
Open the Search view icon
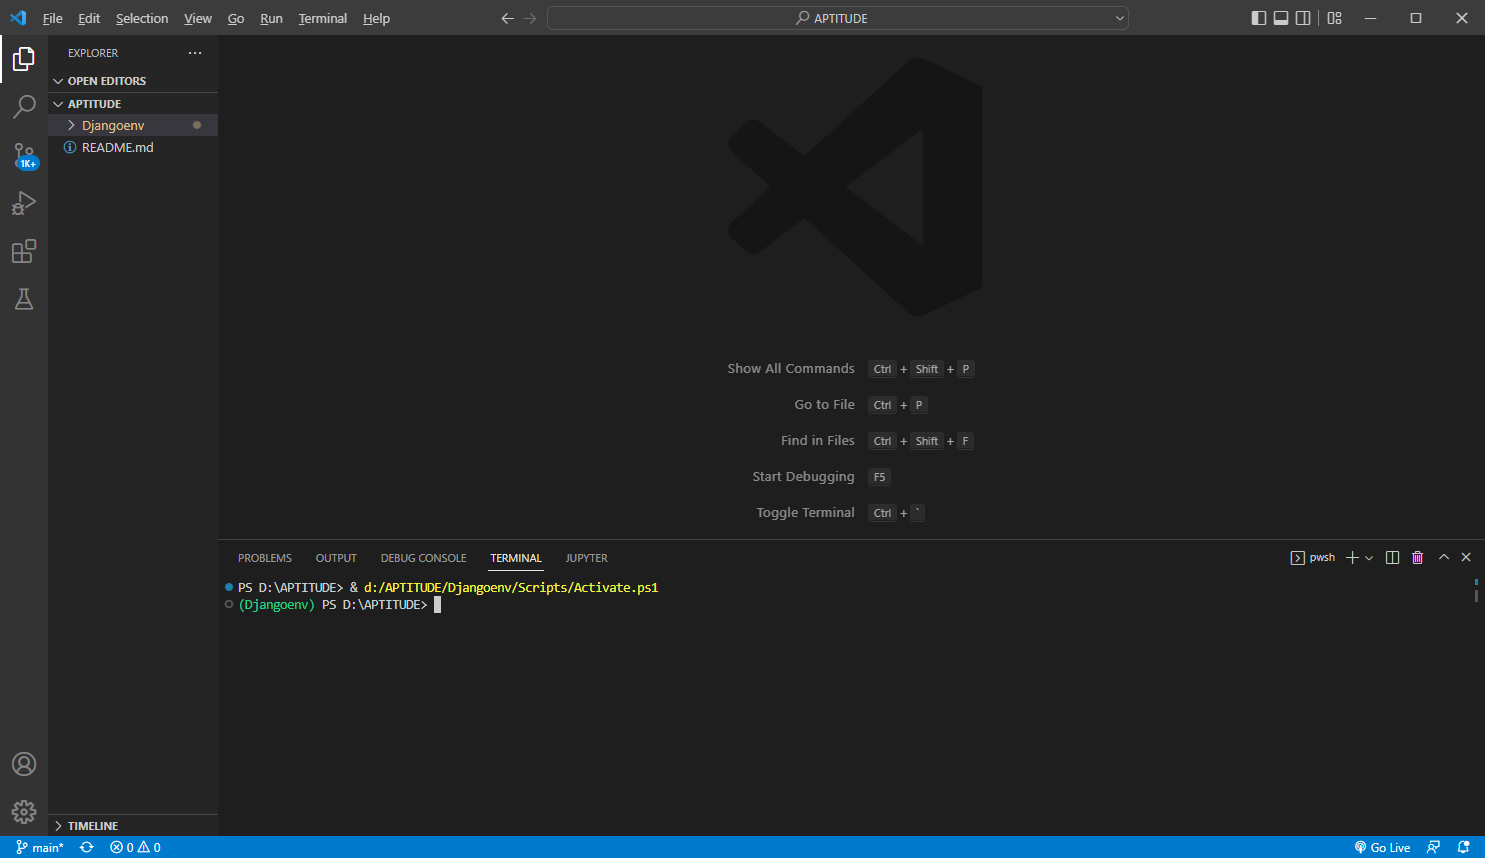click(x=24, y=107)
